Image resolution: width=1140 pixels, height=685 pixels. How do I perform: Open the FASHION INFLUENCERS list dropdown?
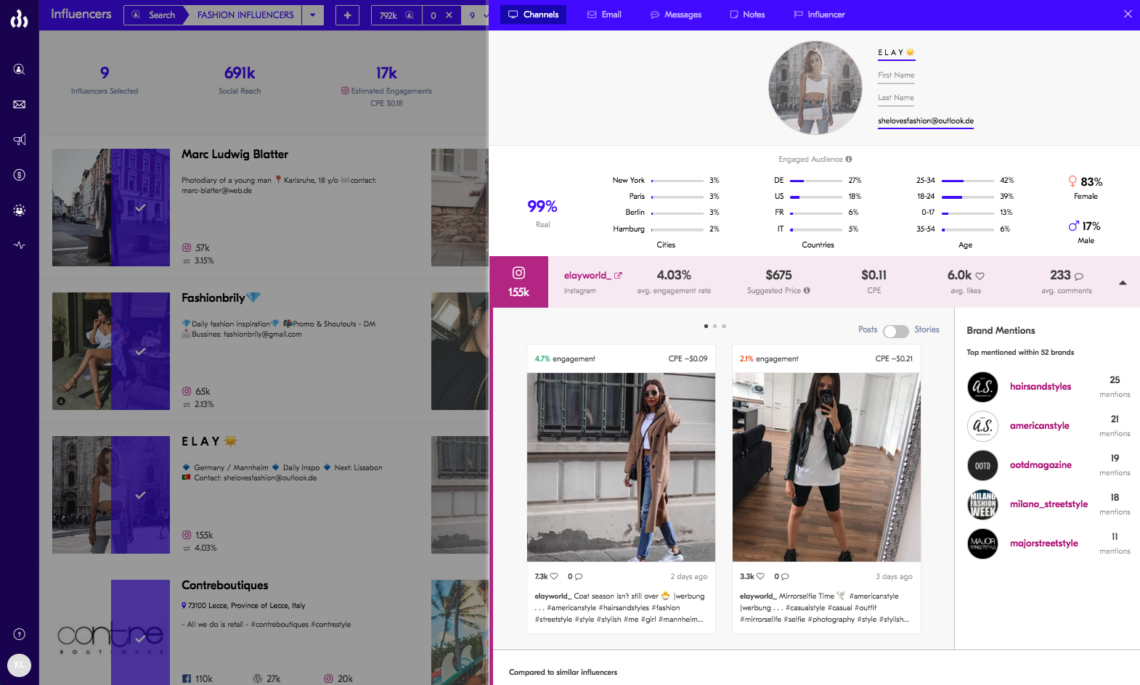312,15
